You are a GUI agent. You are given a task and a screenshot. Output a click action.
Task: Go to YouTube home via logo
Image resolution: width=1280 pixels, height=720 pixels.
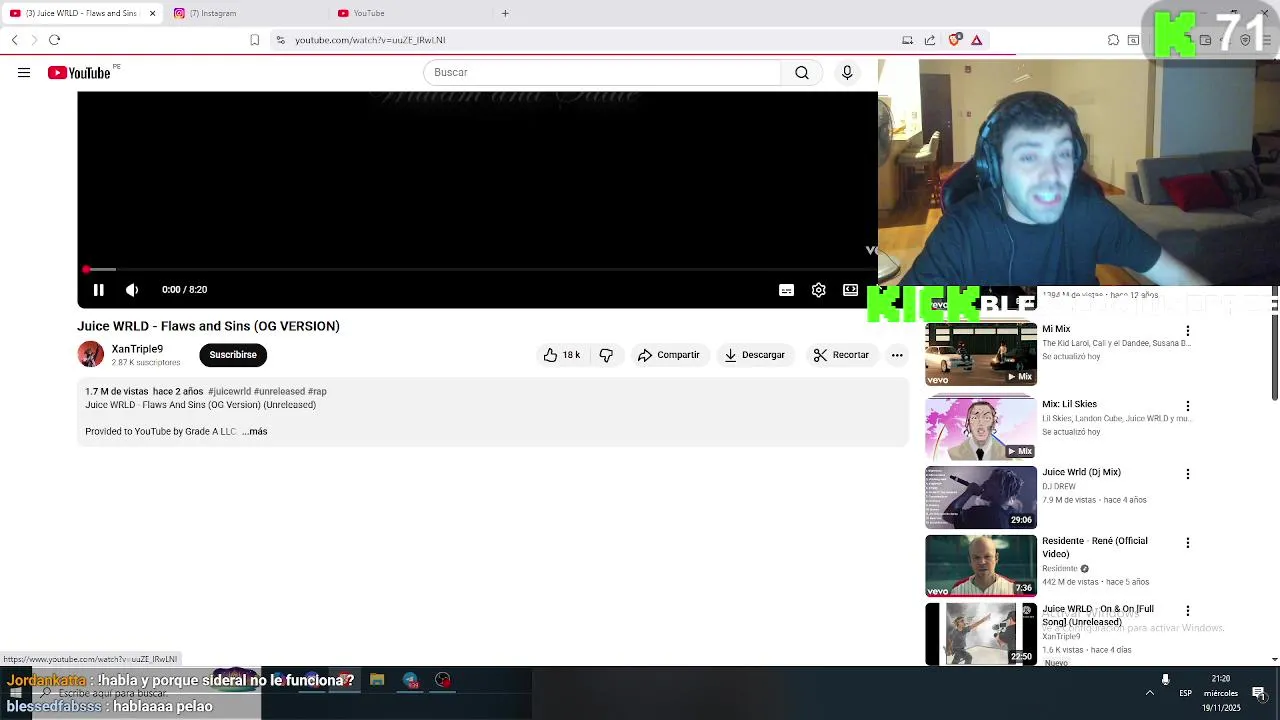[79, 73]
